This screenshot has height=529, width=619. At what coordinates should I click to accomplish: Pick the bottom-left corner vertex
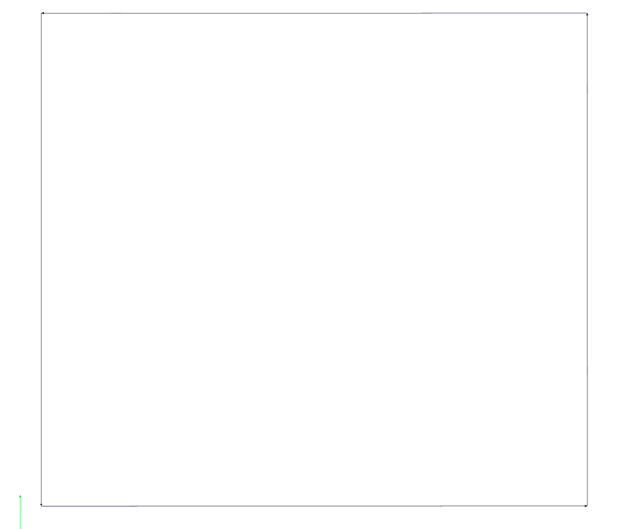tap(41, 505)
